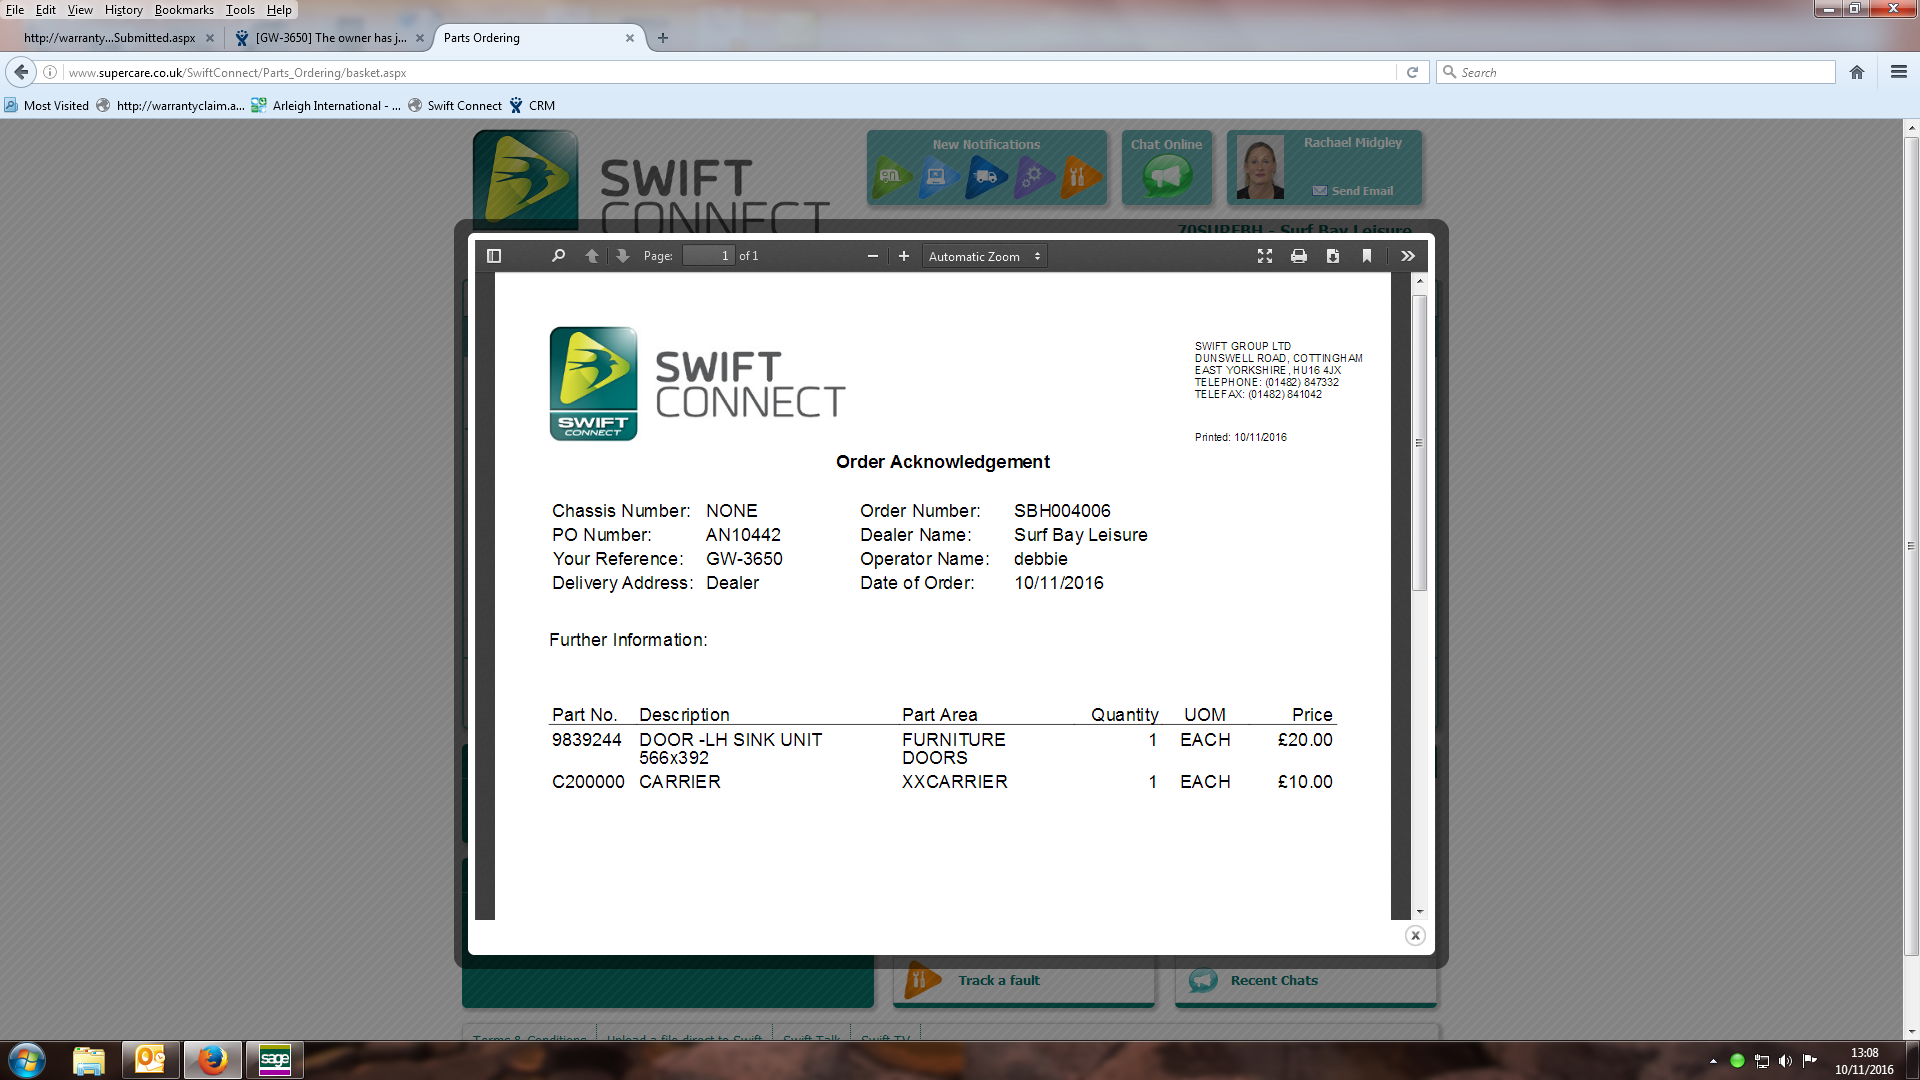Click the page number input field
Viewport: 1920px width, 1080px height.
(708, 256)
